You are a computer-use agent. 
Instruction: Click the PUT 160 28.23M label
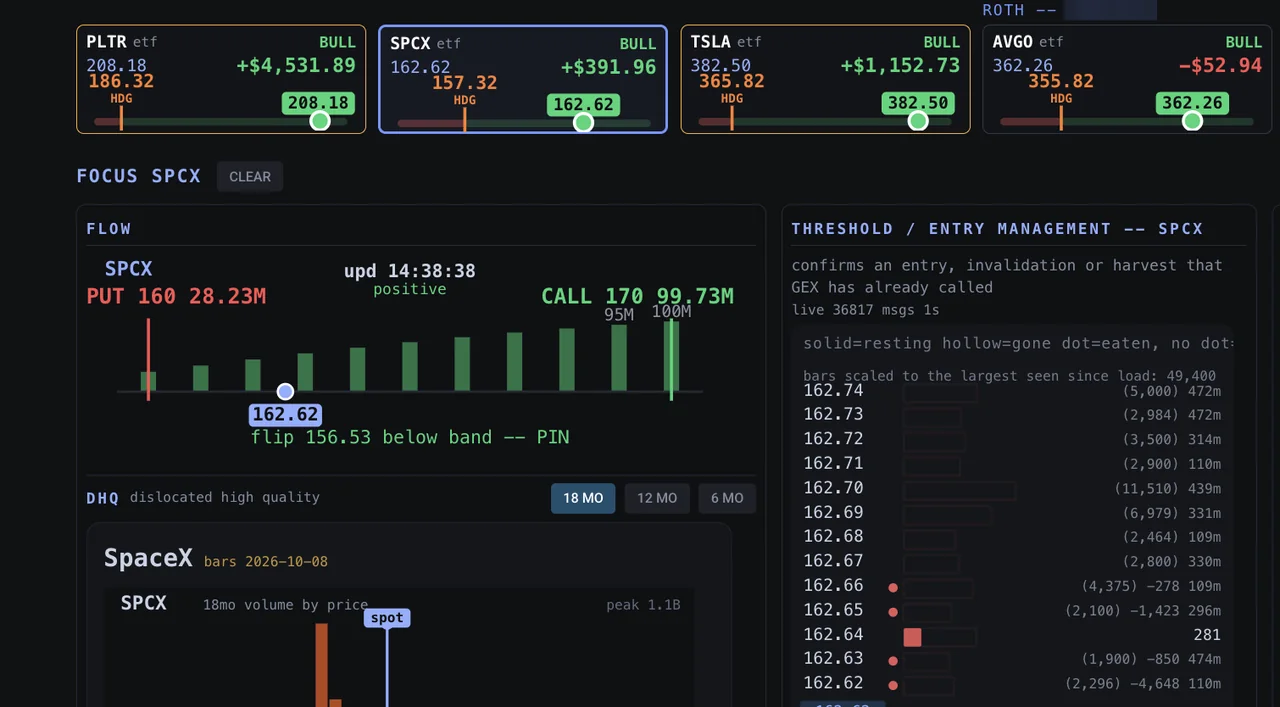pyautogui.click(x=176, y=296)
